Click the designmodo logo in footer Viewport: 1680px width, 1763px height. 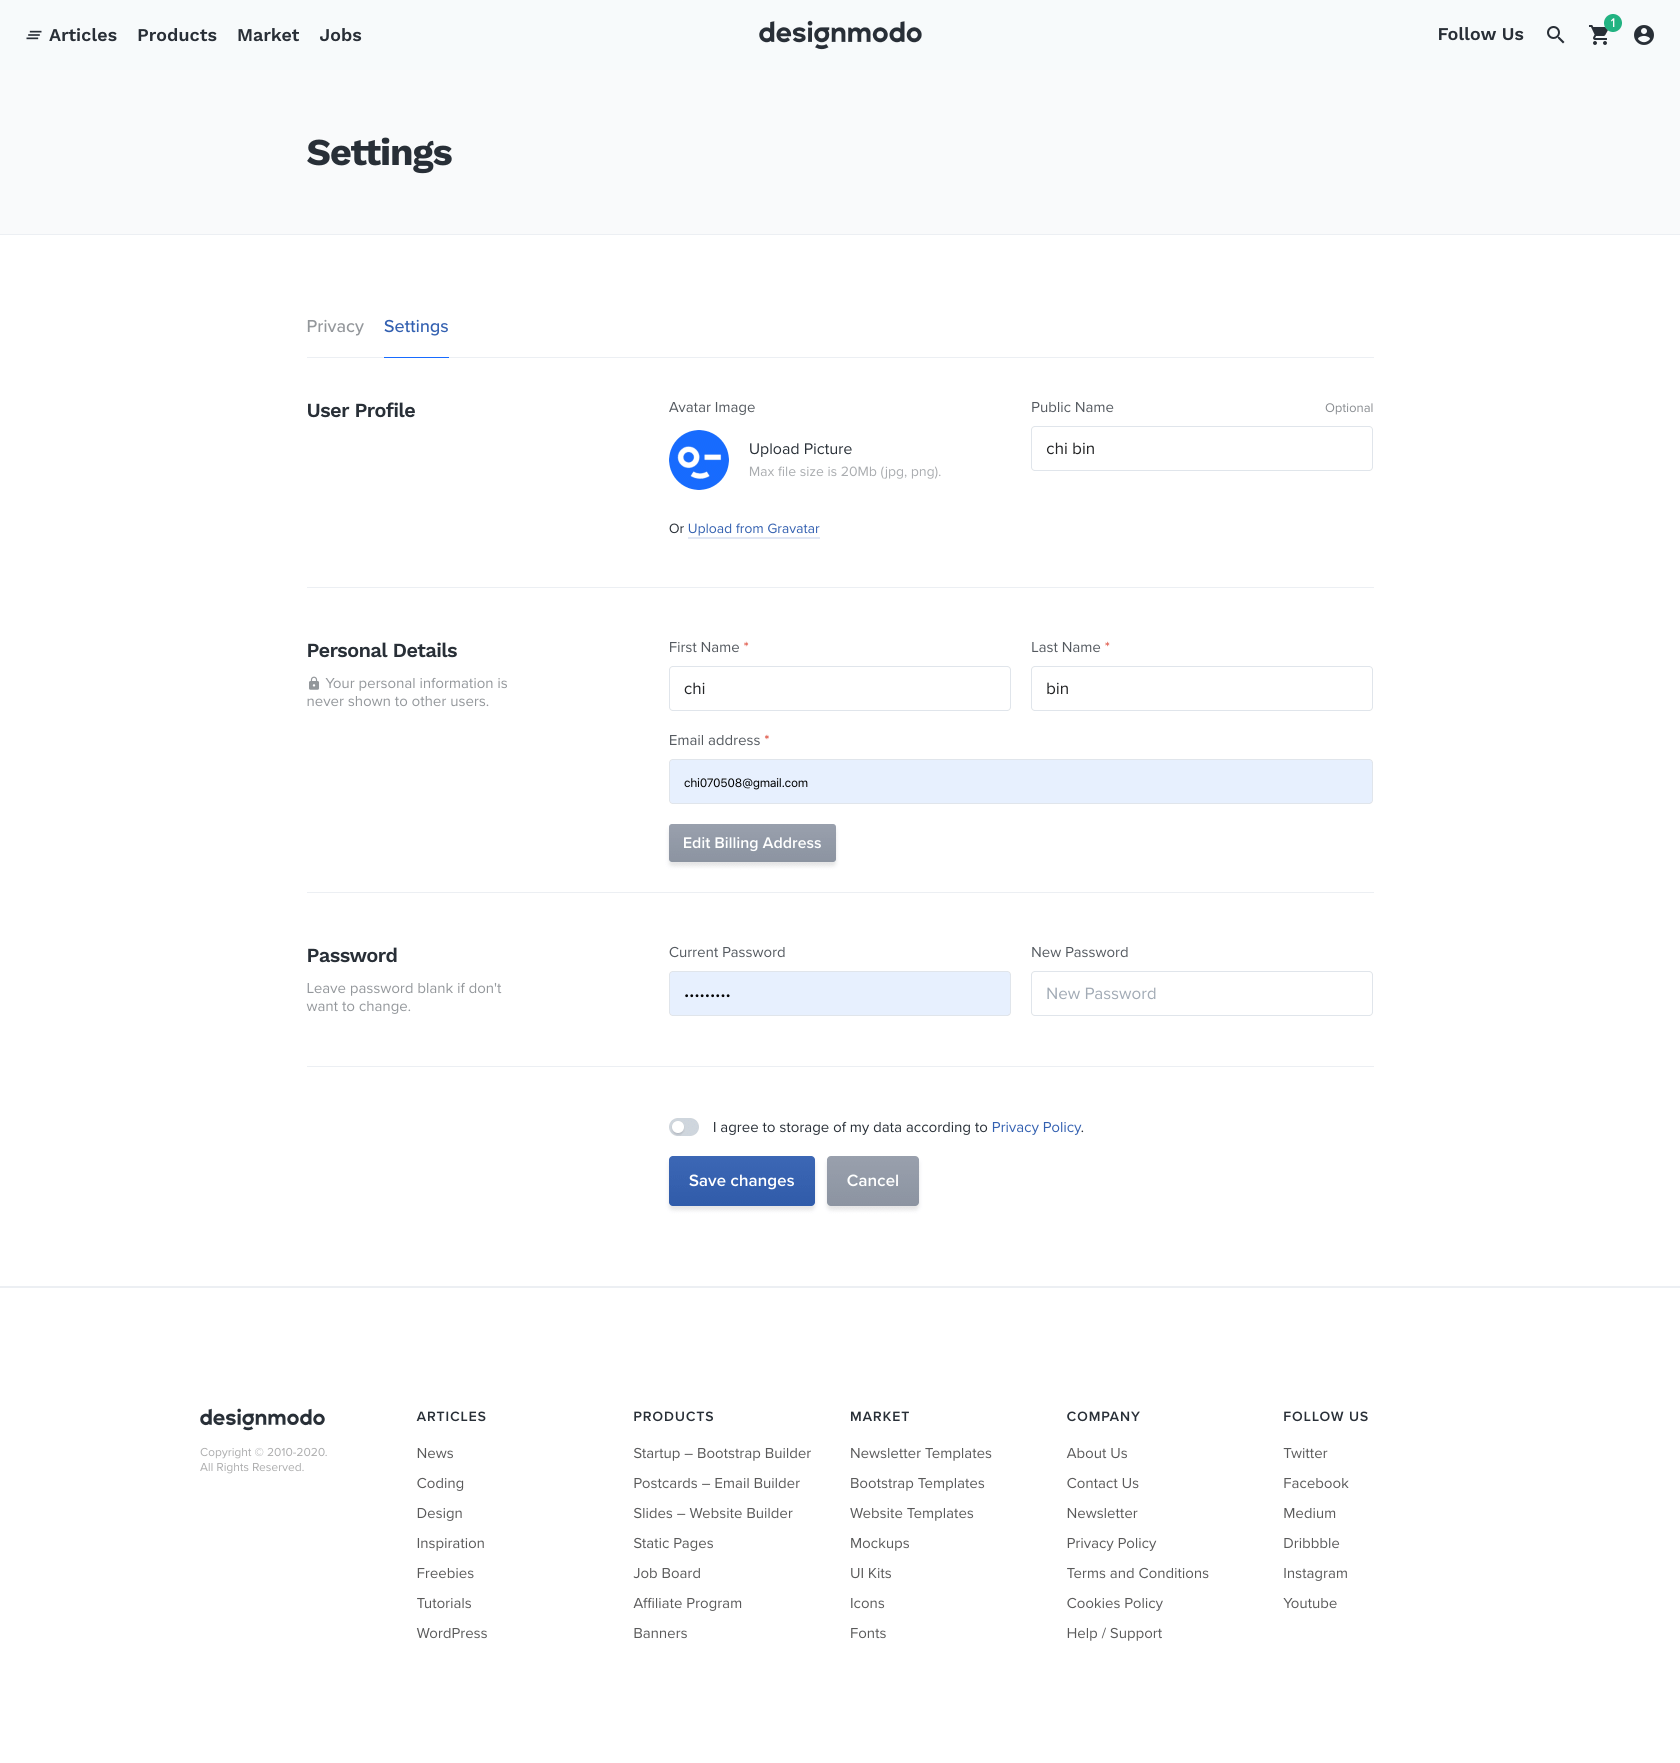click(262, 1418)
